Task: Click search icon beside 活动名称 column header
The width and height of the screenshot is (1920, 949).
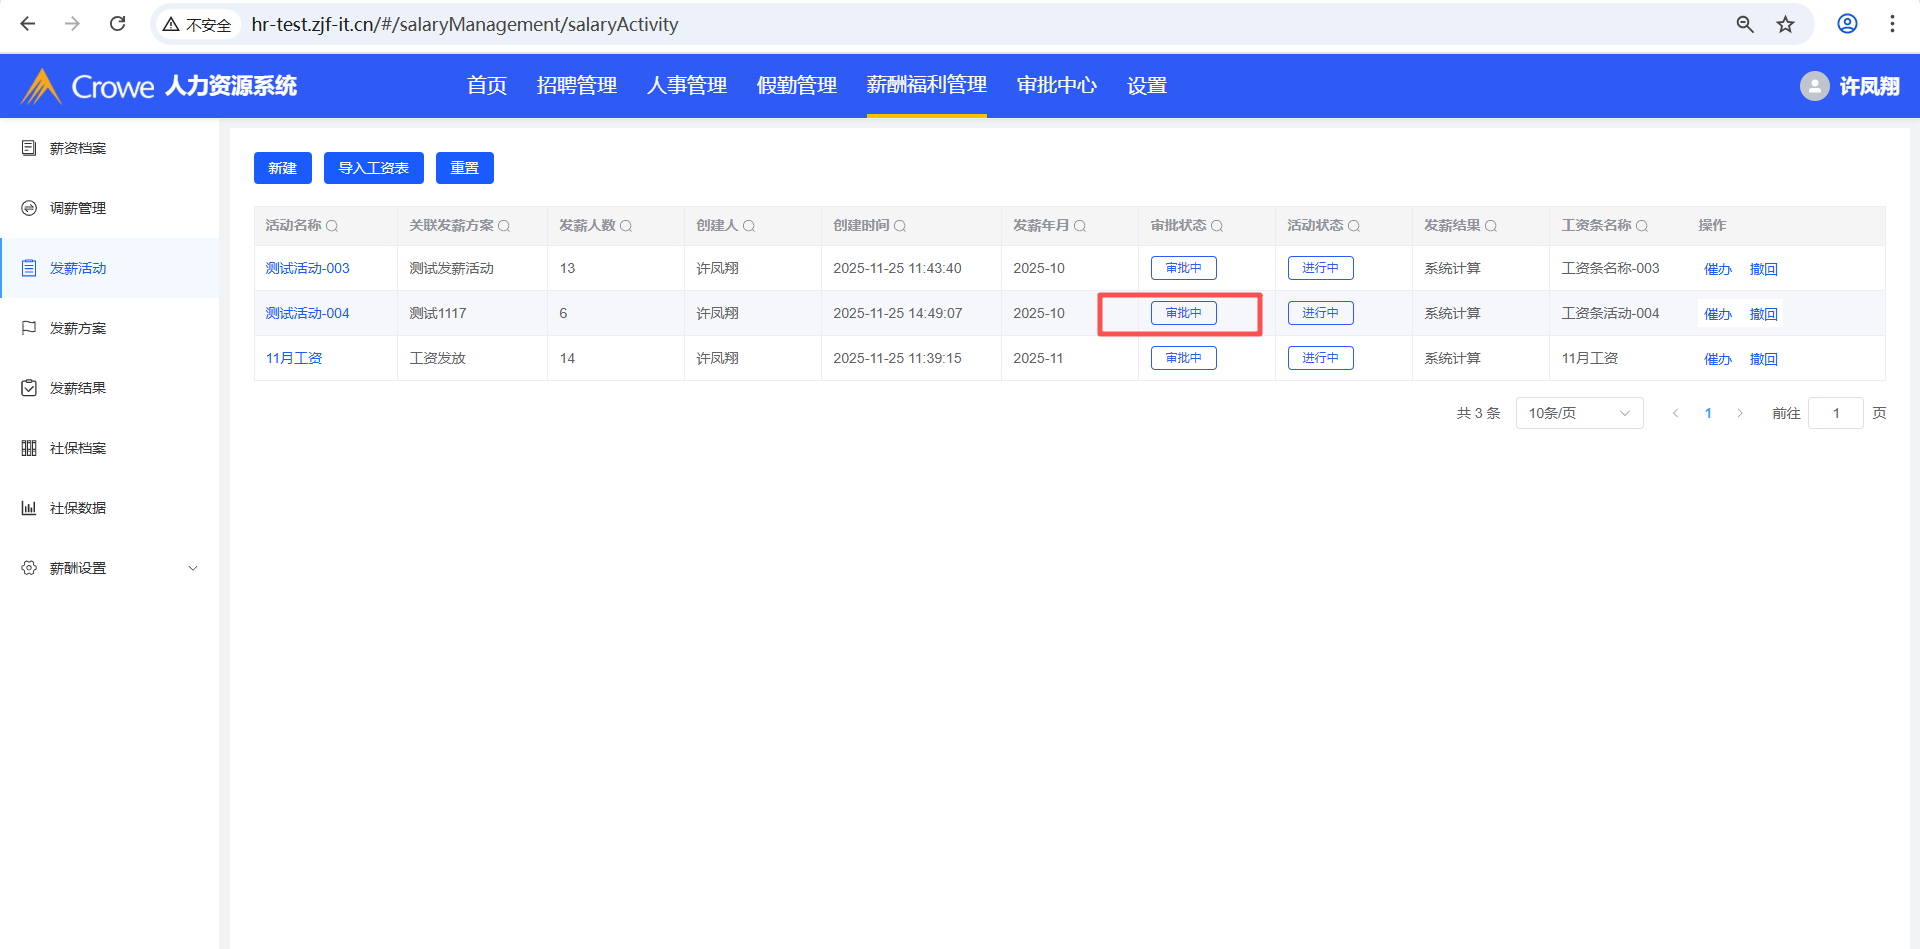Action: (332, 226)
